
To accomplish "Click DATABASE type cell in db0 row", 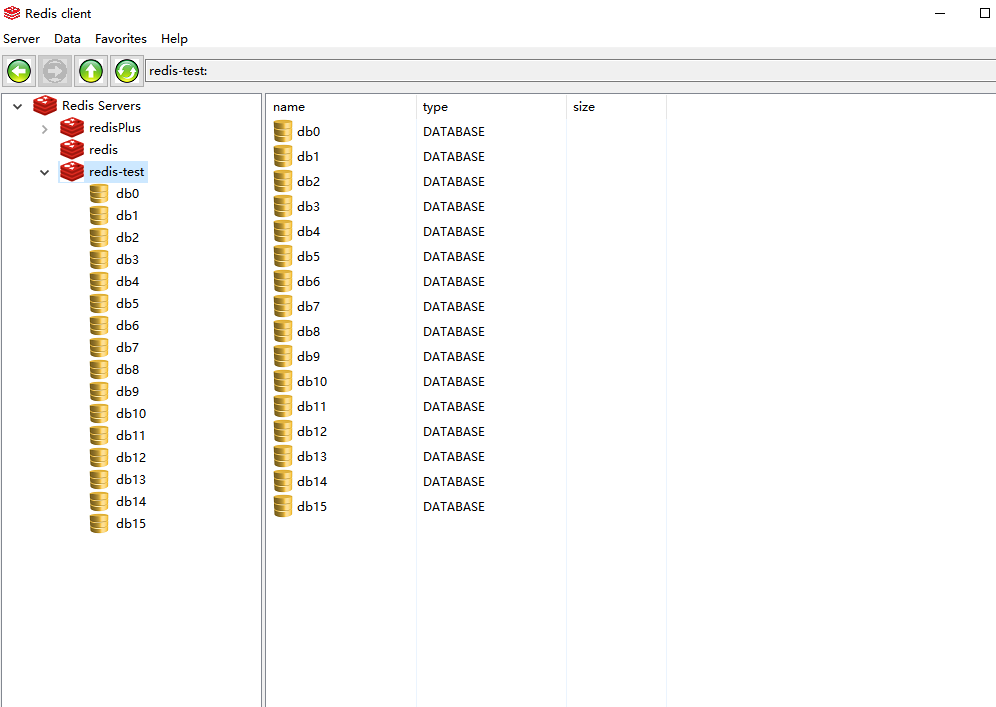I will pos(454,131).
